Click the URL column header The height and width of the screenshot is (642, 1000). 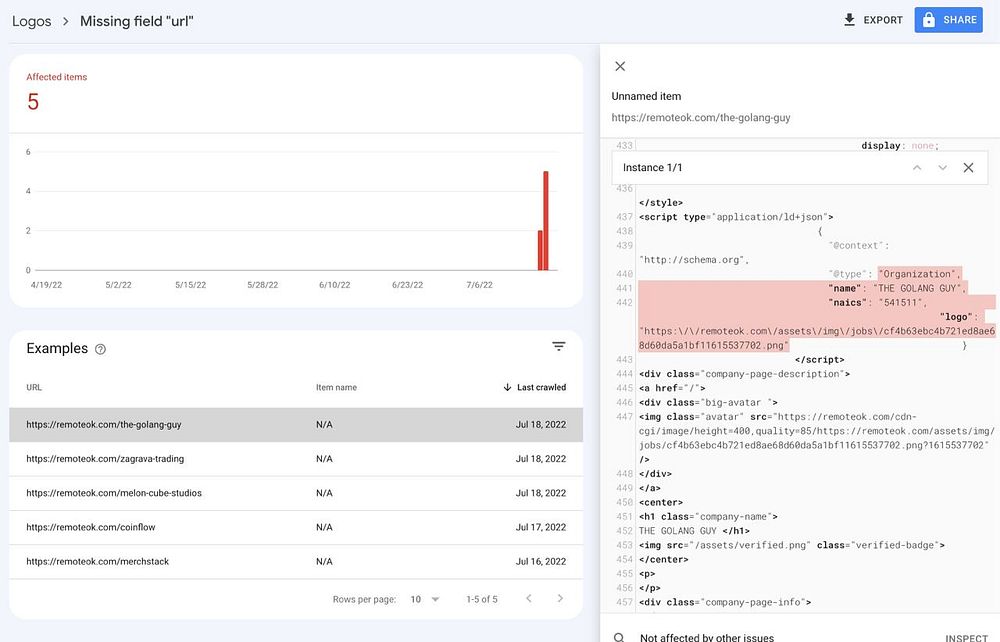34,387
